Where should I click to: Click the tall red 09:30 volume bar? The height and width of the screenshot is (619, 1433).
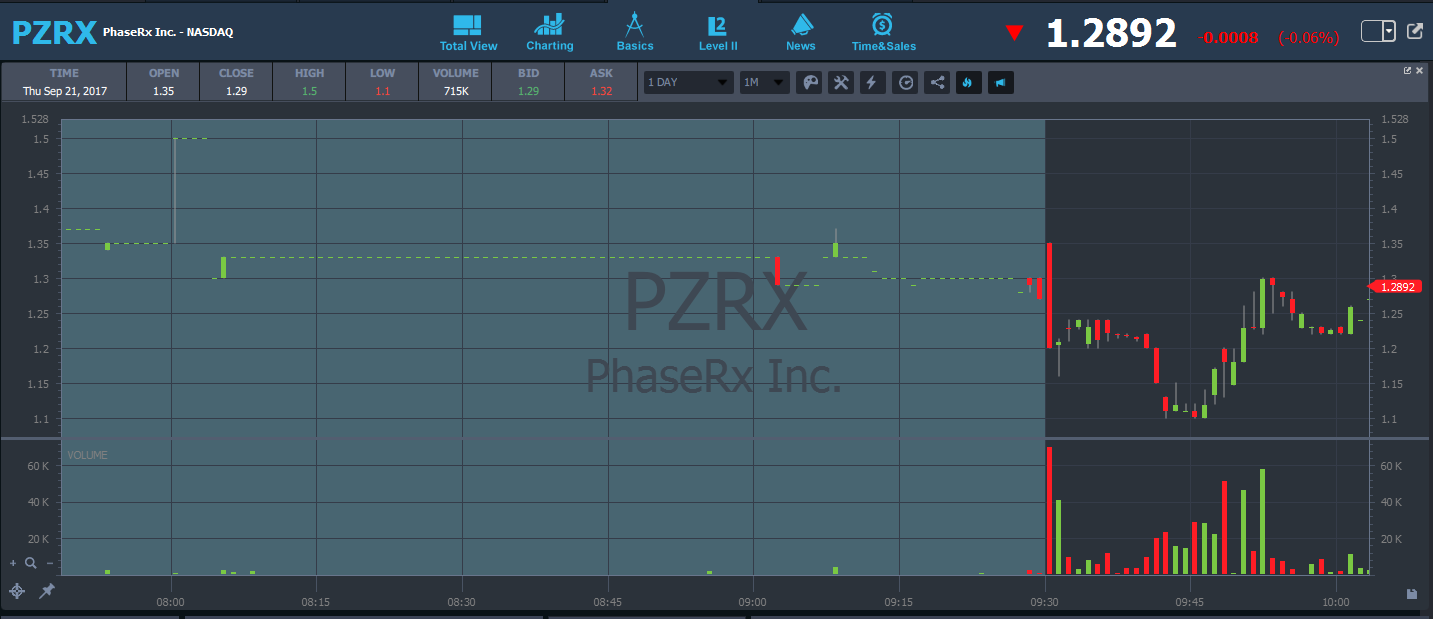click(x=1049, y=510)
